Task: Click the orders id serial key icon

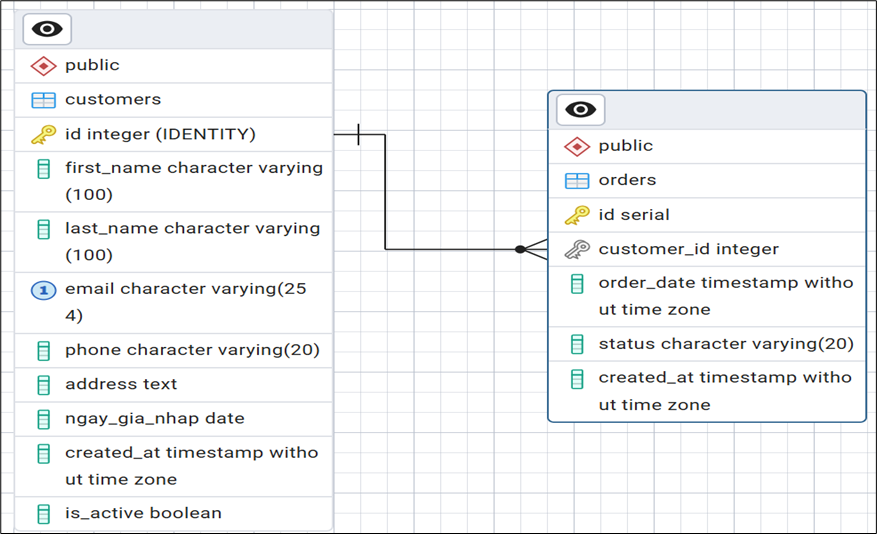Action: pos(577,215)
